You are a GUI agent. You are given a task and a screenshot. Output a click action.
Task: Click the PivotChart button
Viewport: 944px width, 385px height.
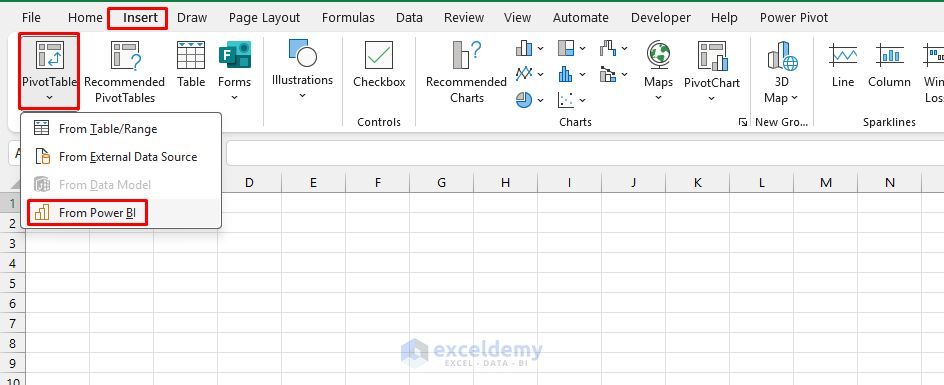point(712,71)
